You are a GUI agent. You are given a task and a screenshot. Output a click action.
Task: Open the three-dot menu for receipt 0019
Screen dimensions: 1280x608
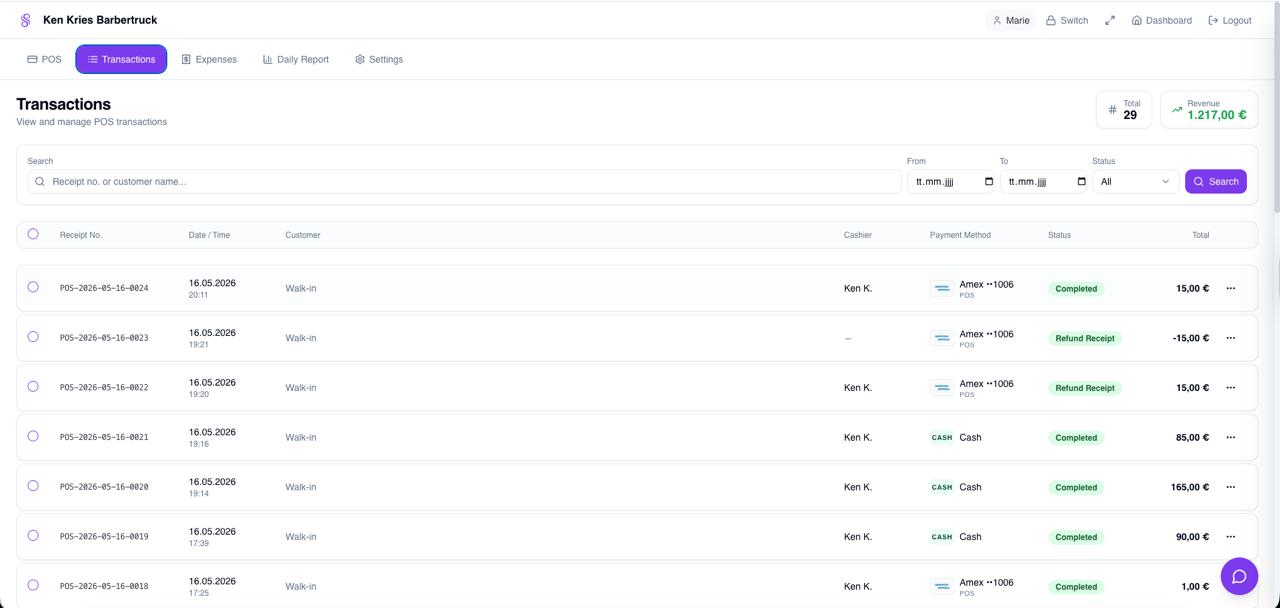click(1231, 537)
